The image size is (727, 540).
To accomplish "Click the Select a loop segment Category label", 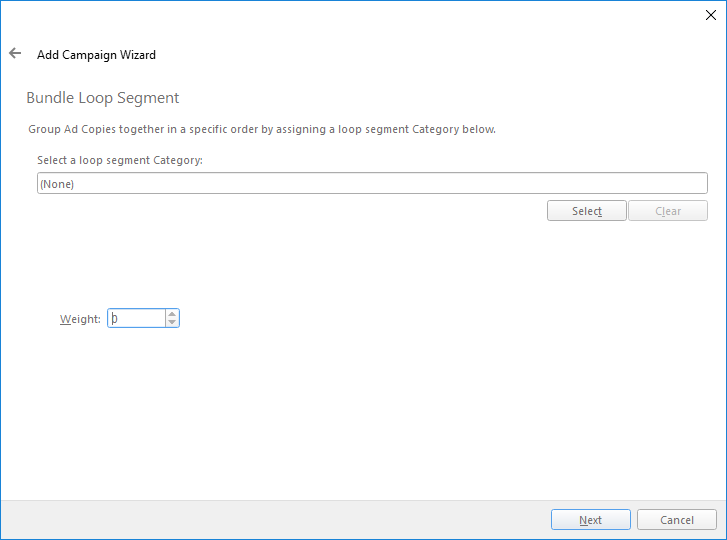I will [x=120, y=160].
